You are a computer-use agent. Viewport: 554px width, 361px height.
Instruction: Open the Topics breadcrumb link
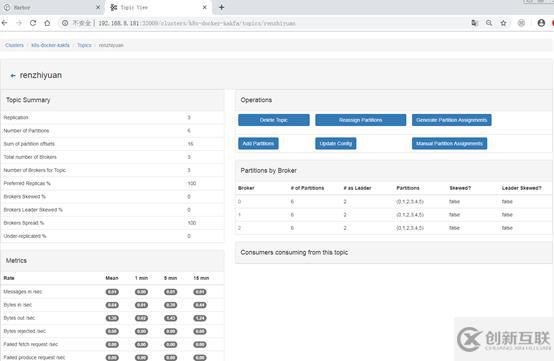point(84,45)
